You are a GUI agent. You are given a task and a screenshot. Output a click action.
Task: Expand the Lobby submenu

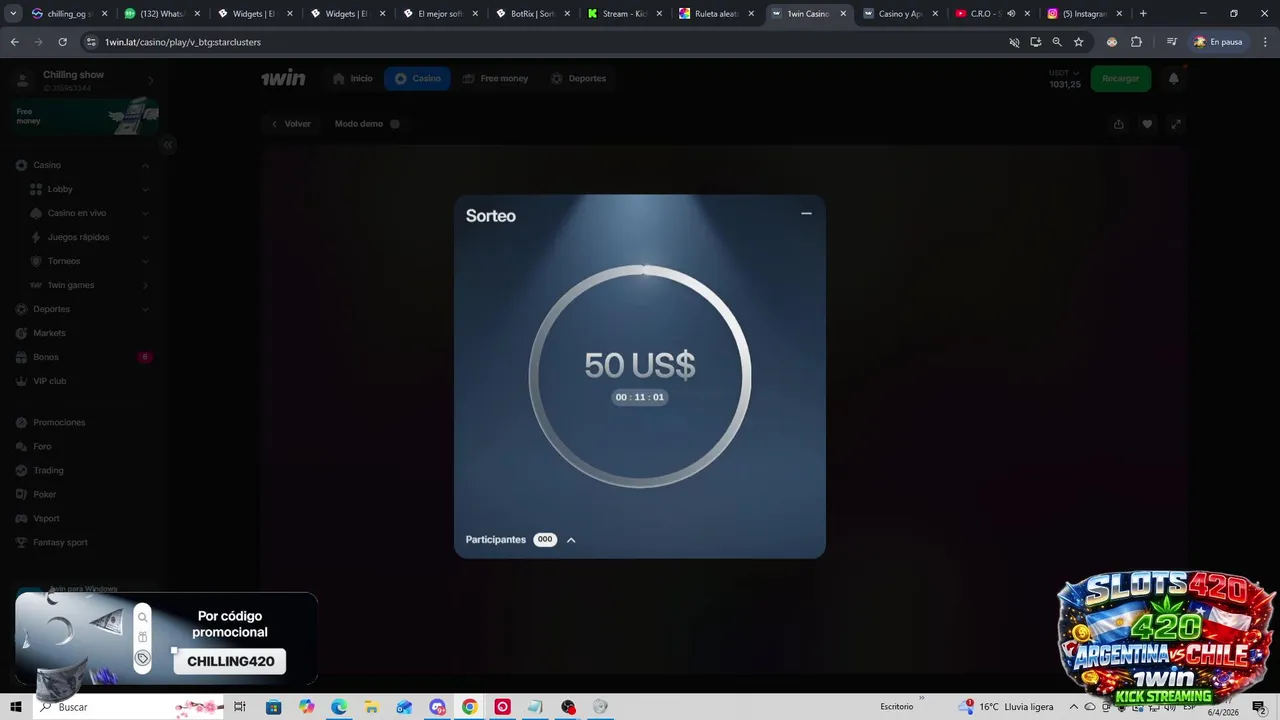145,189
